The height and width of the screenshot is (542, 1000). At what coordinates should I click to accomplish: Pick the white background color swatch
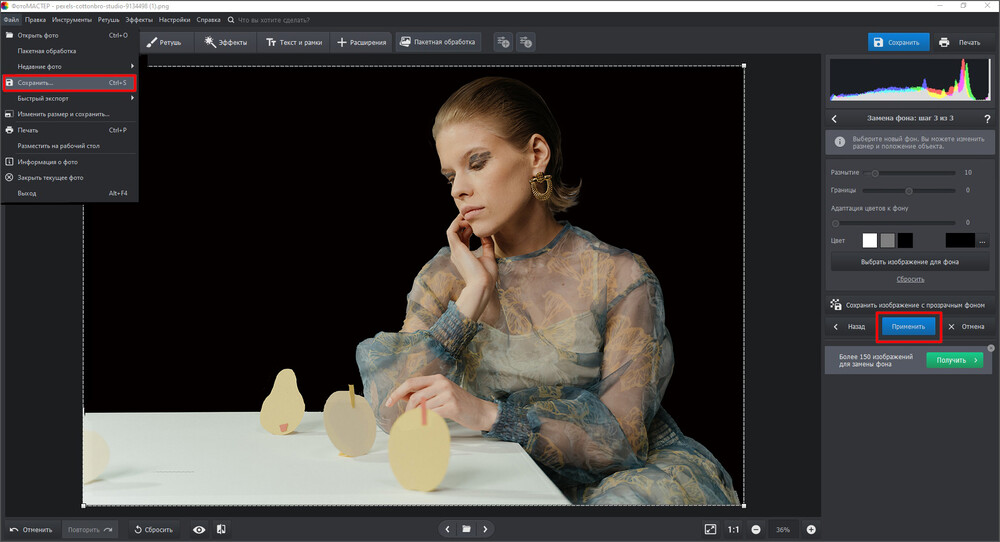[870, 241]
